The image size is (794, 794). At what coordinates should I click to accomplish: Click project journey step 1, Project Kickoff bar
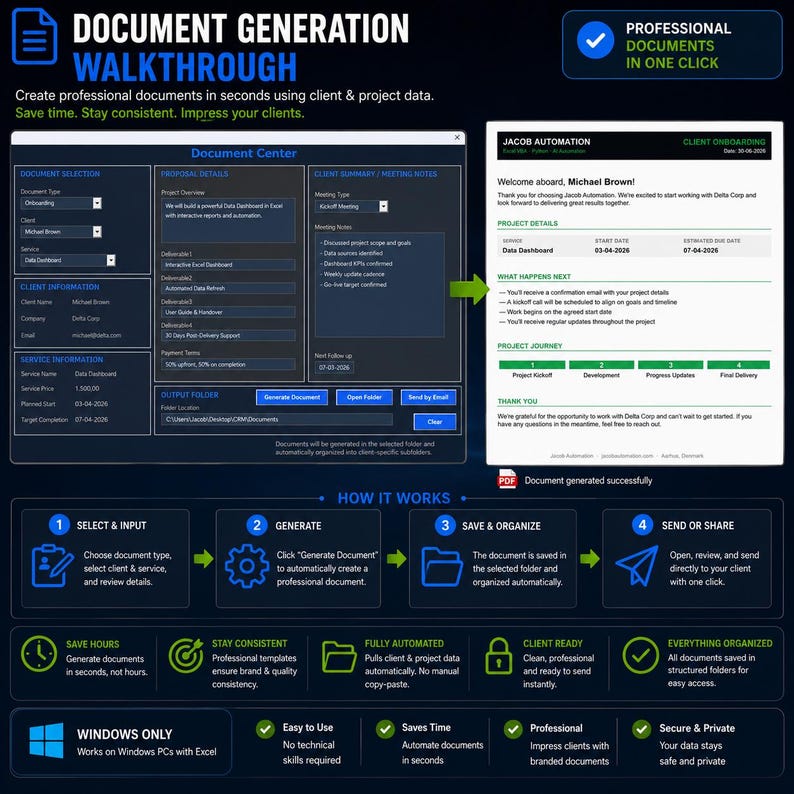click(x=532, y=365)
